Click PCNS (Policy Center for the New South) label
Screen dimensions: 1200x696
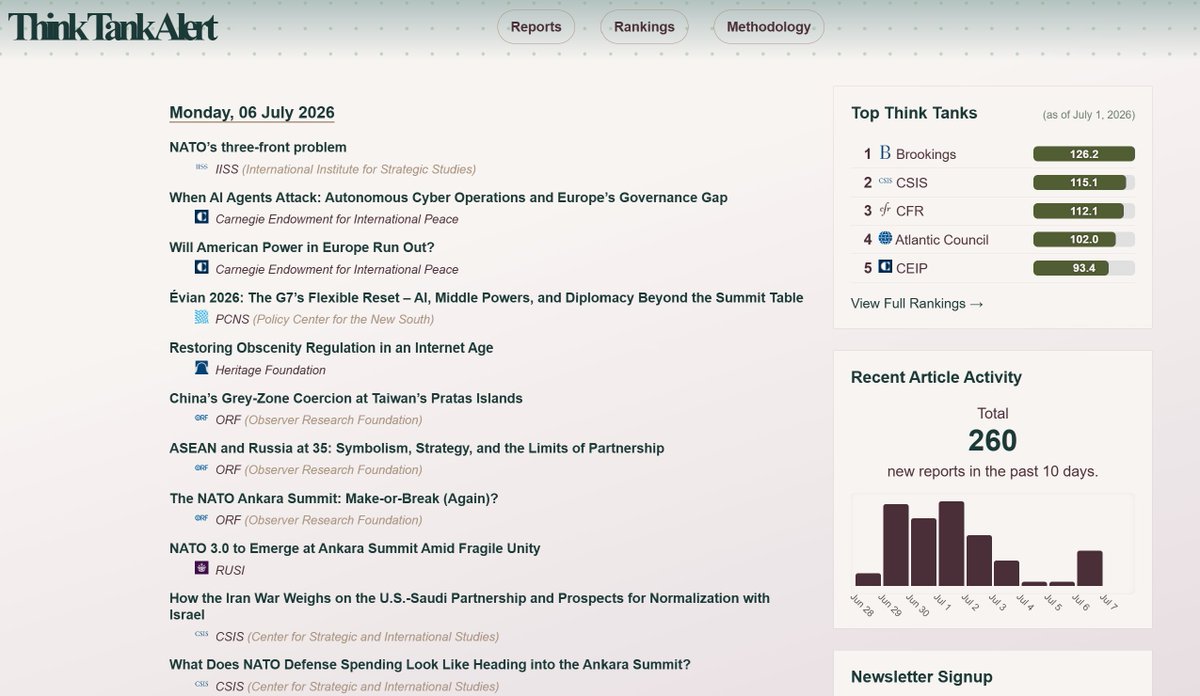325,319
